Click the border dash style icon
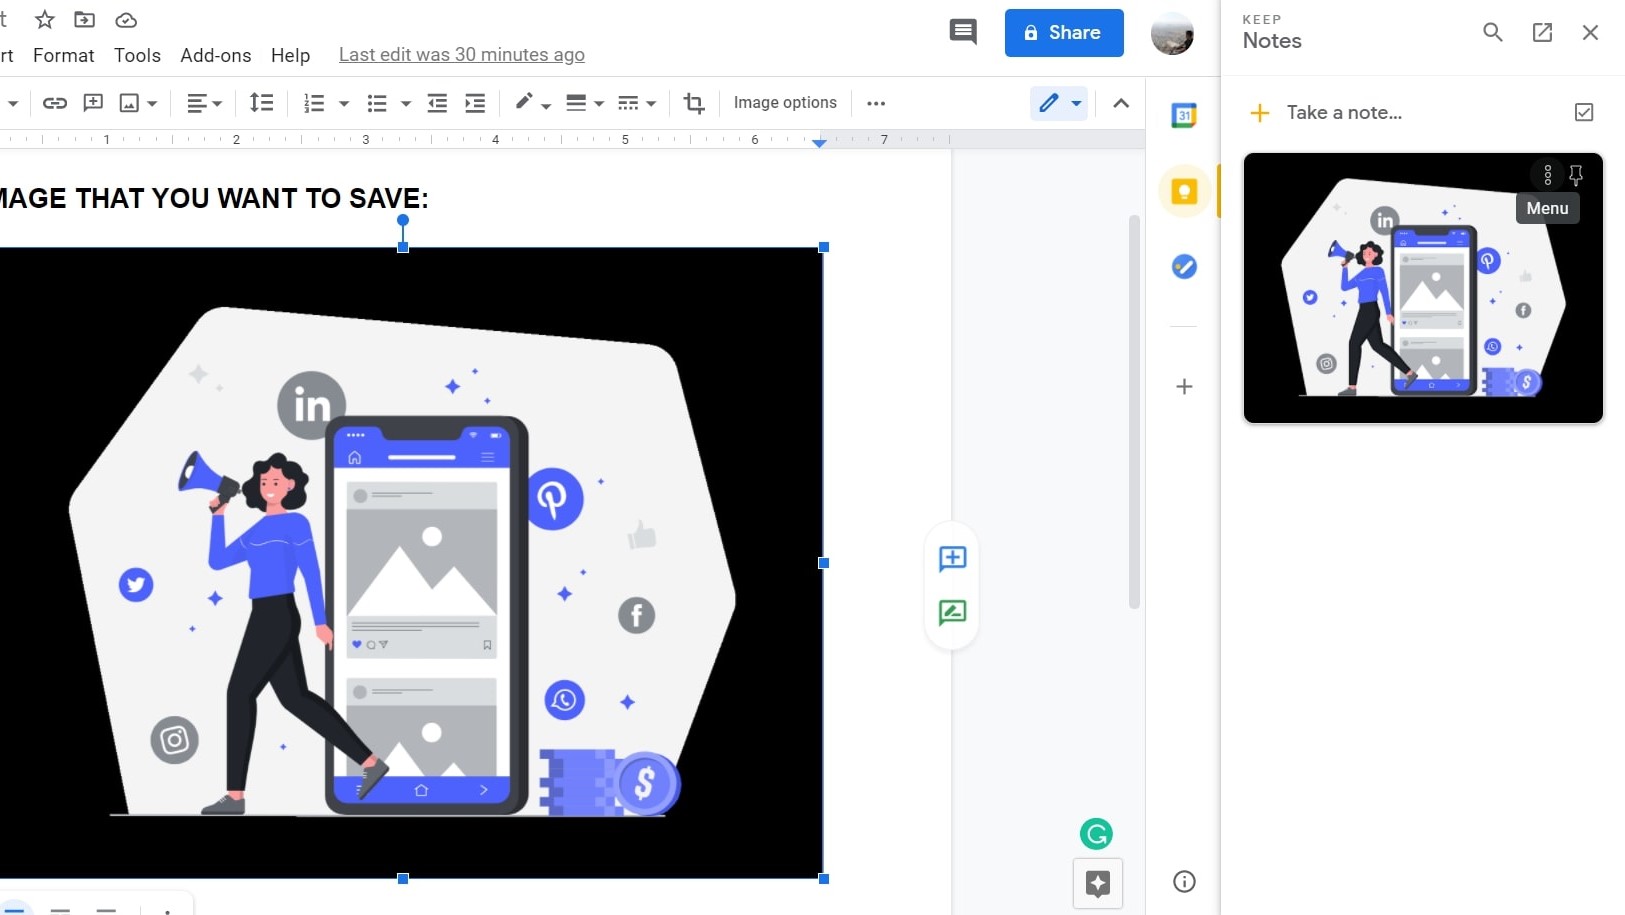Screen dimensions: 1625x915 point(628,103)
